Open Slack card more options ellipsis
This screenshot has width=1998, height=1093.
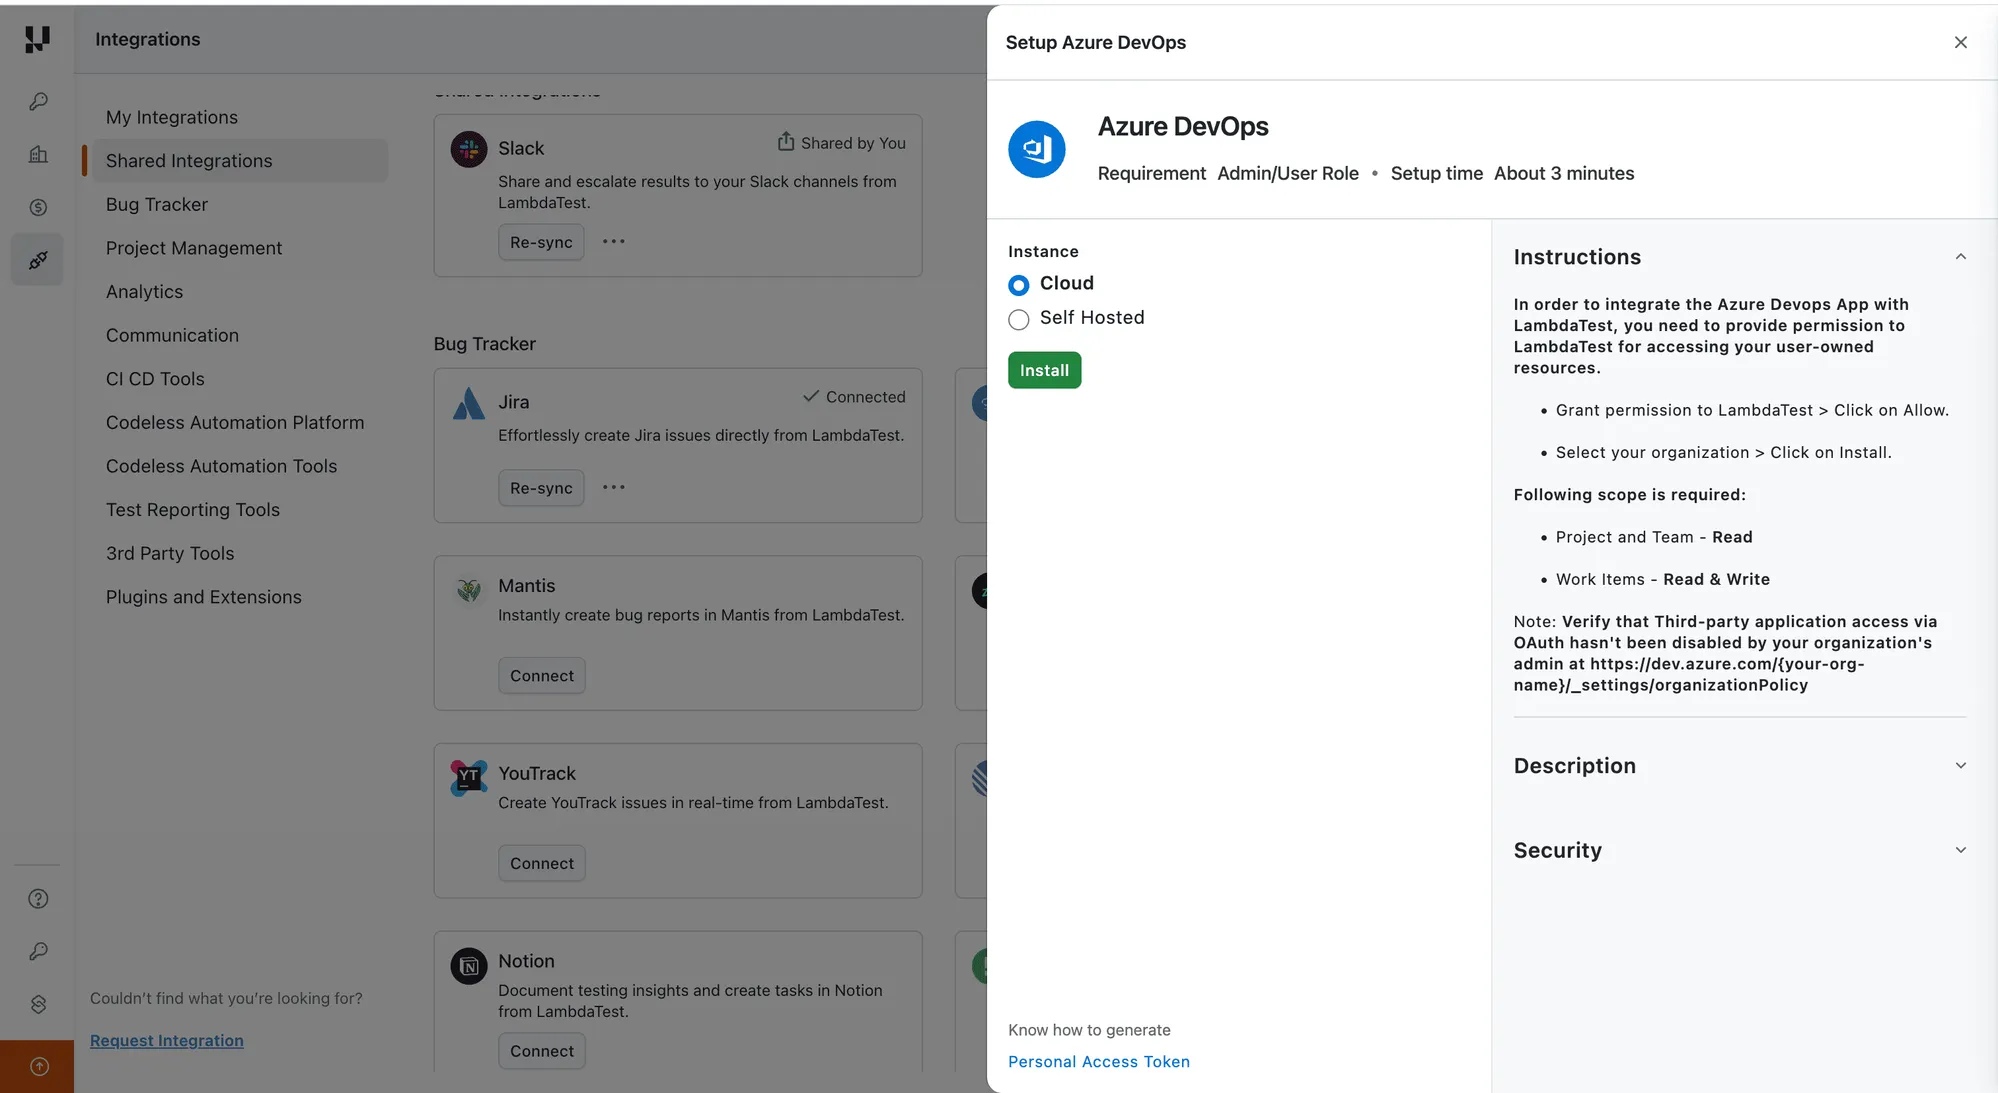(x=614, y=242)
